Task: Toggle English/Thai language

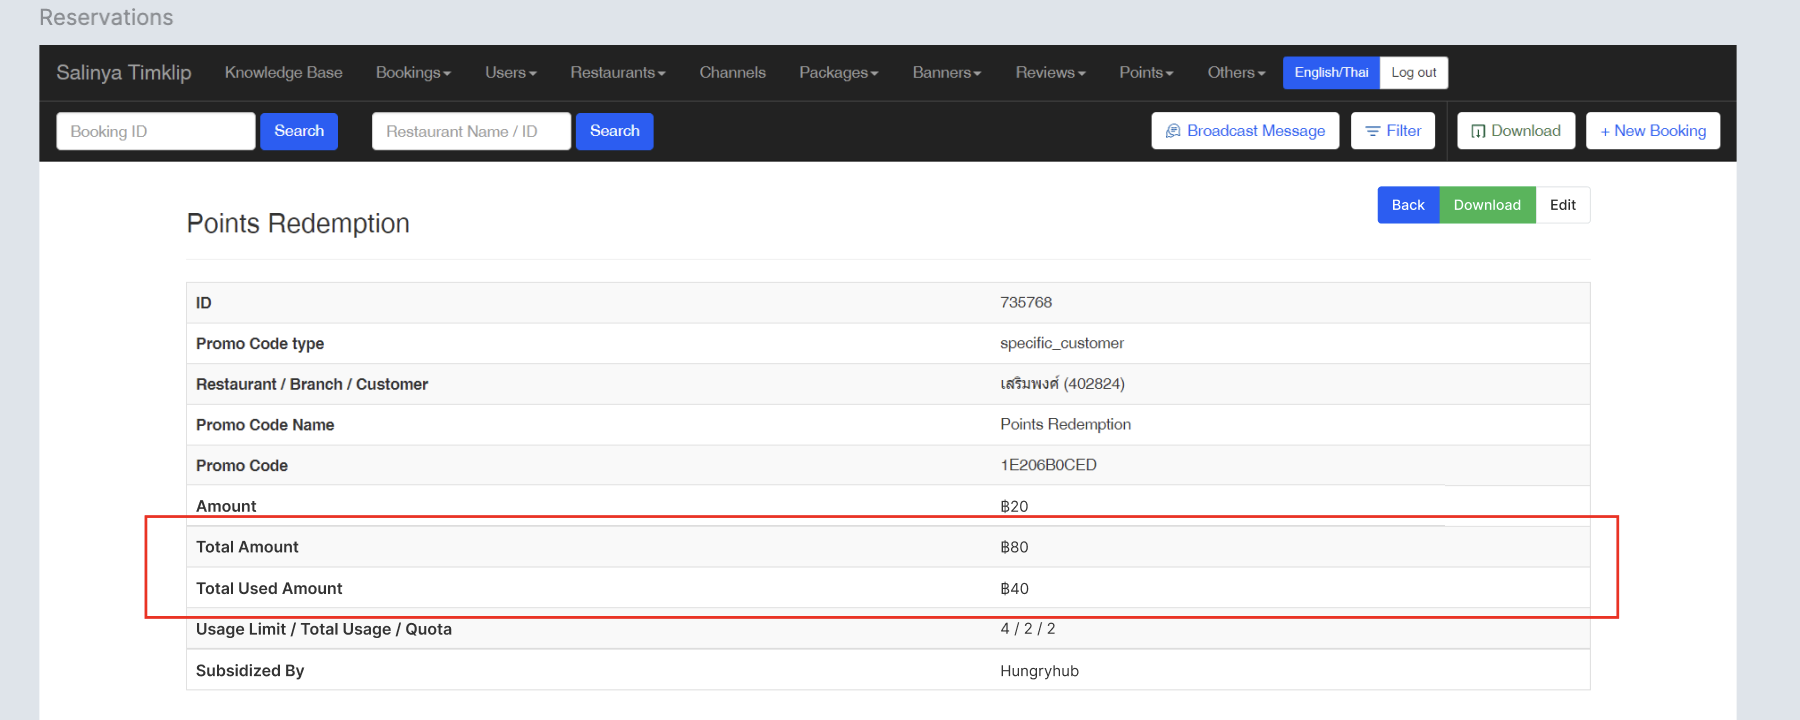Action: click(1331, 73)
